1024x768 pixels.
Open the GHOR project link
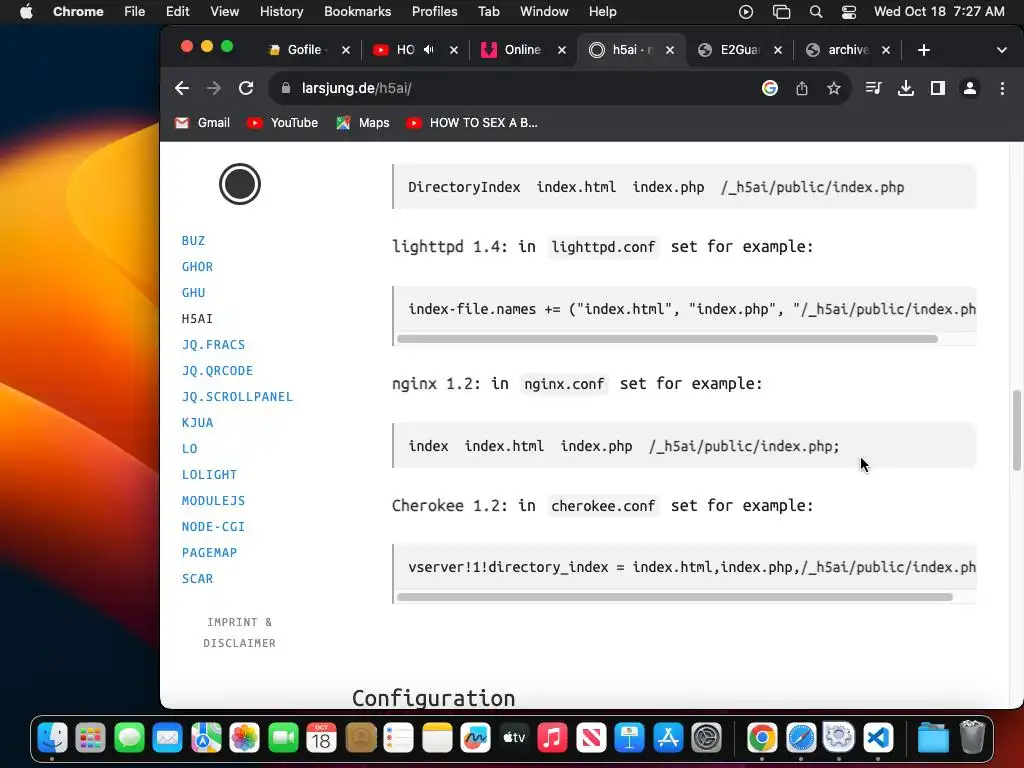pos(197,266)
